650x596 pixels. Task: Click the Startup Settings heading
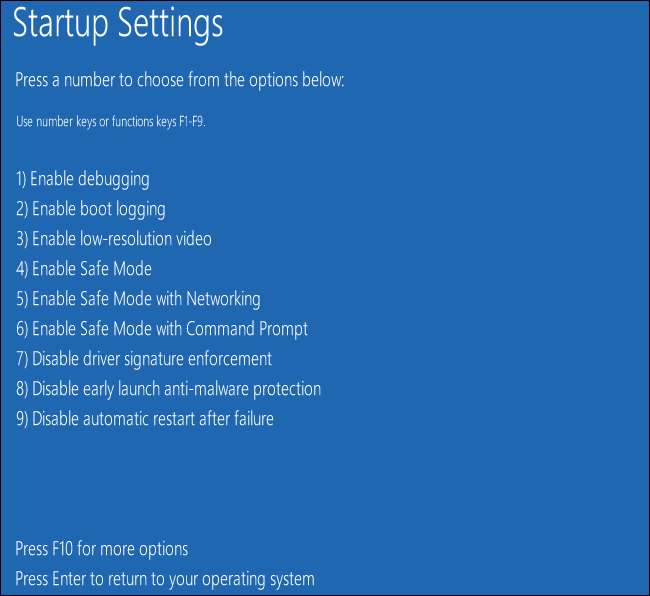pos(118,25)
